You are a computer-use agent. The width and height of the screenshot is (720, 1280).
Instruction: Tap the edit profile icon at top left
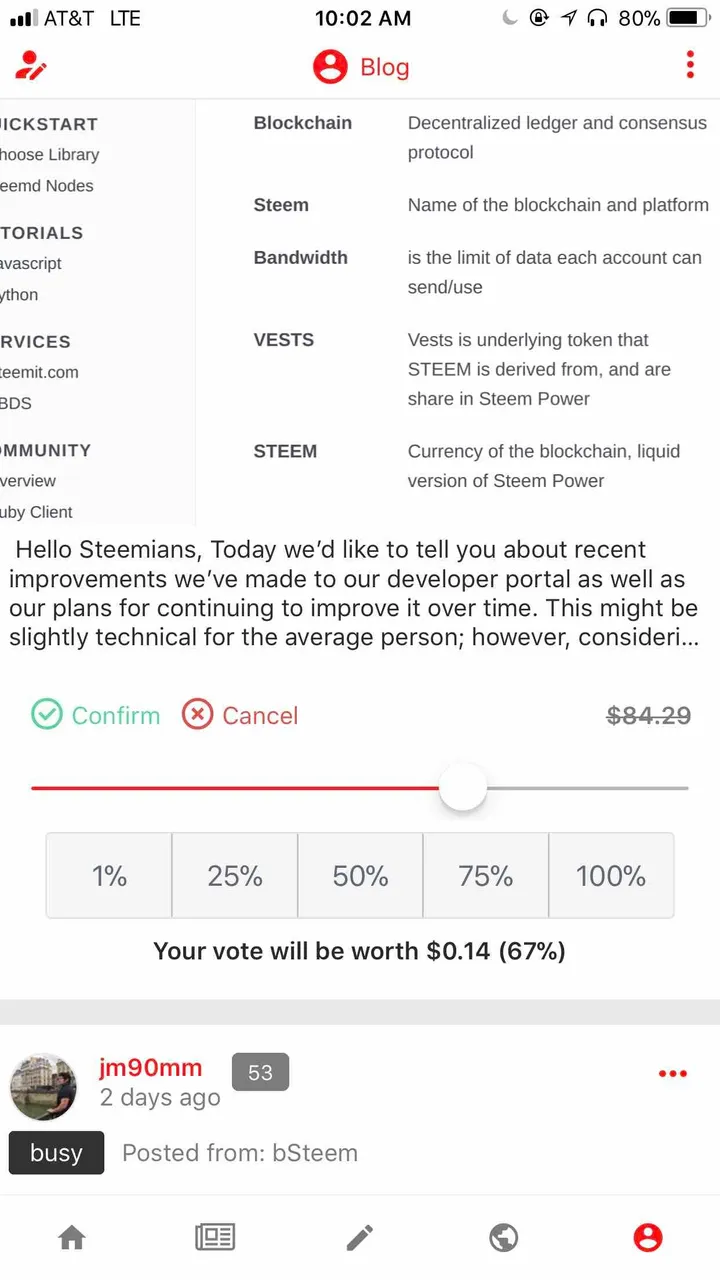coord(31,66)
